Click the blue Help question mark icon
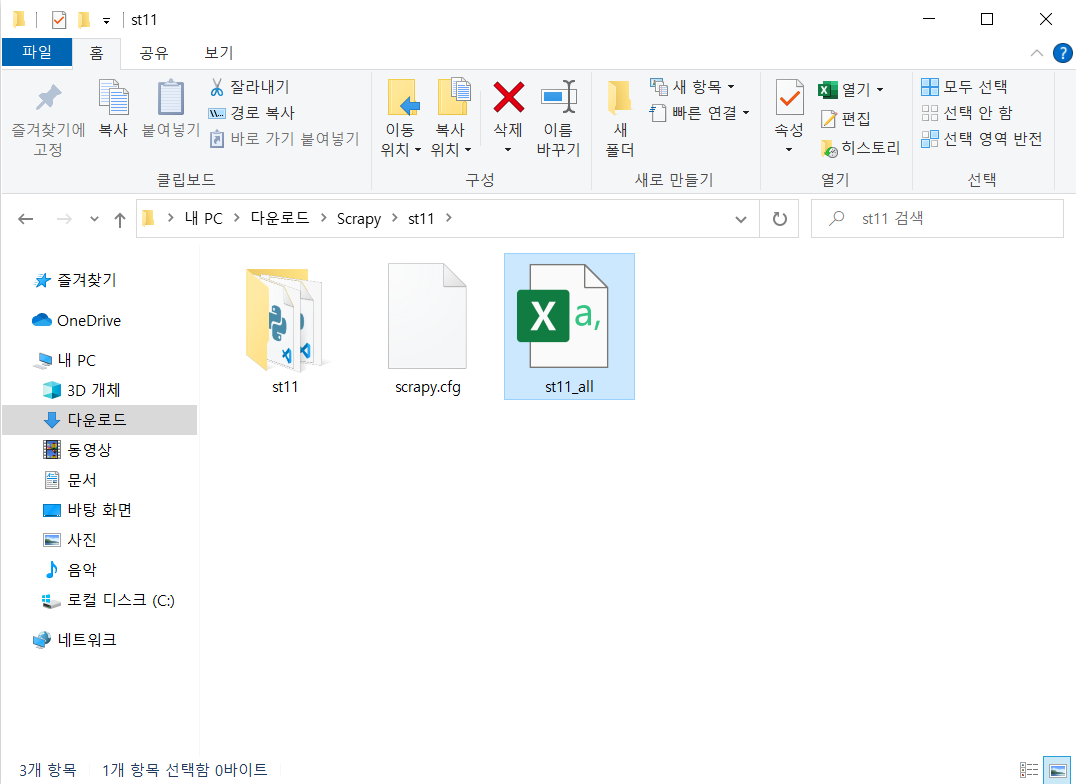 [1062, 53]
